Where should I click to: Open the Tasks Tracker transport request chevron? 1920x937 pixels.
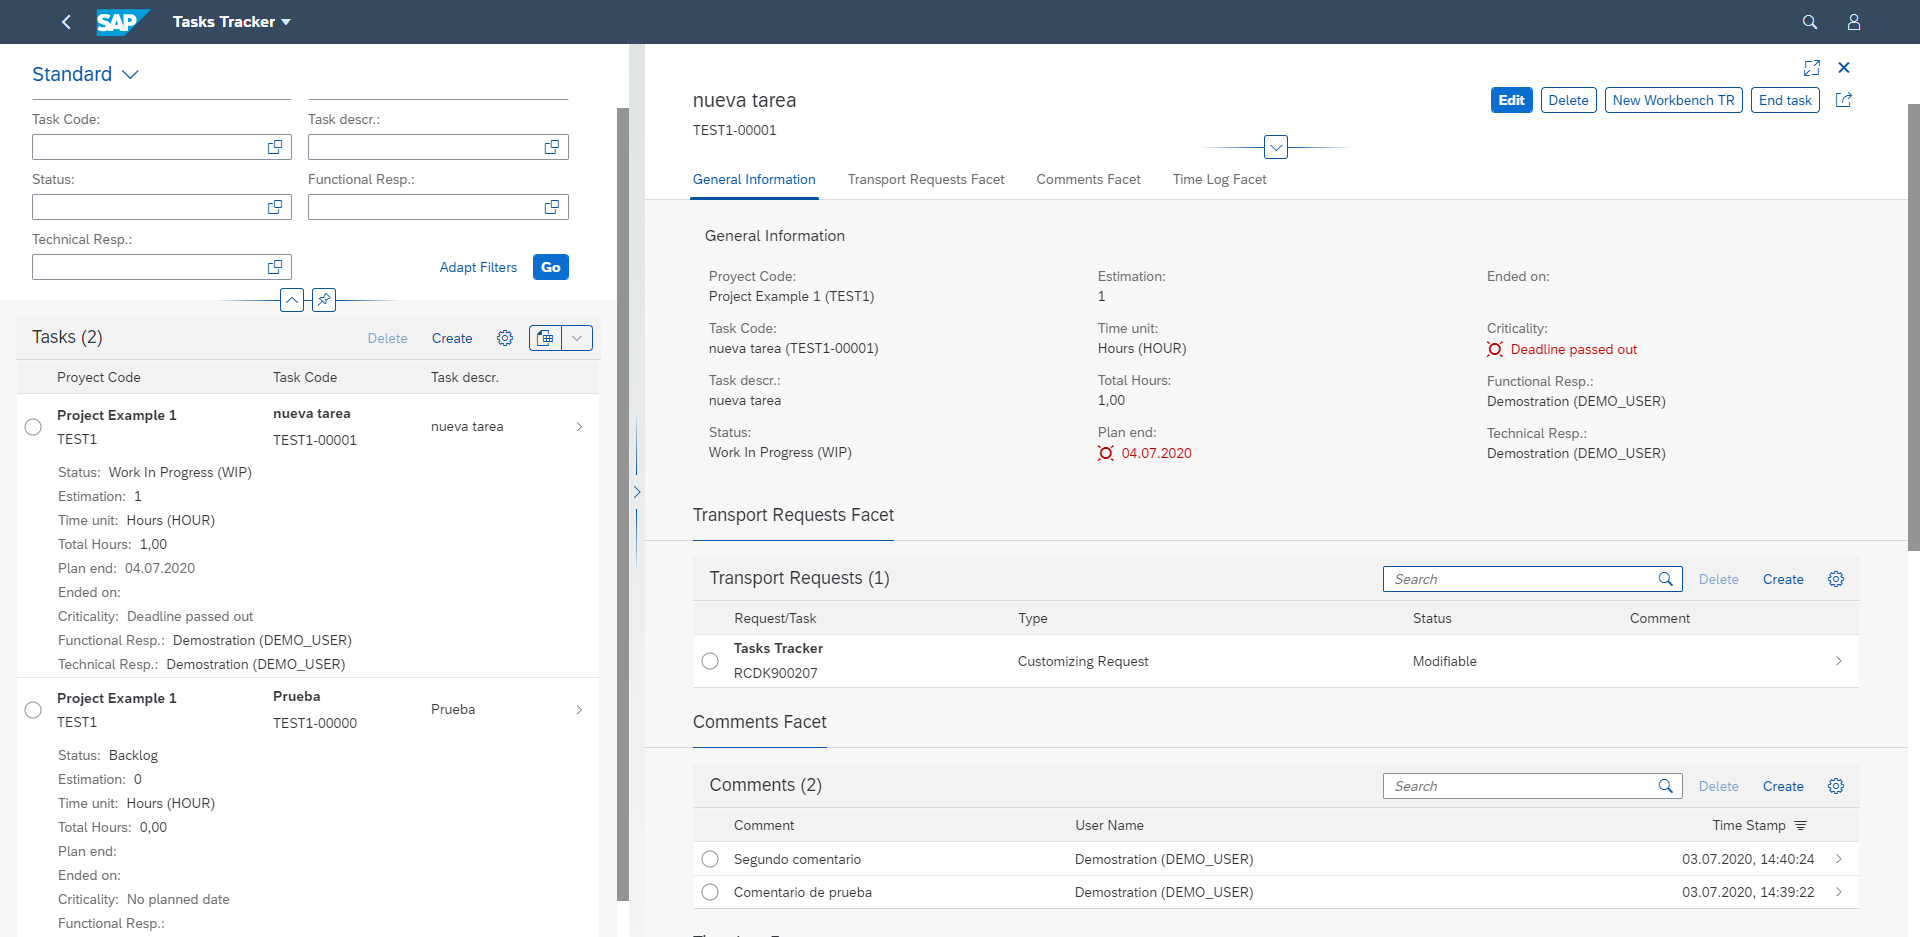coord(1839,661)
